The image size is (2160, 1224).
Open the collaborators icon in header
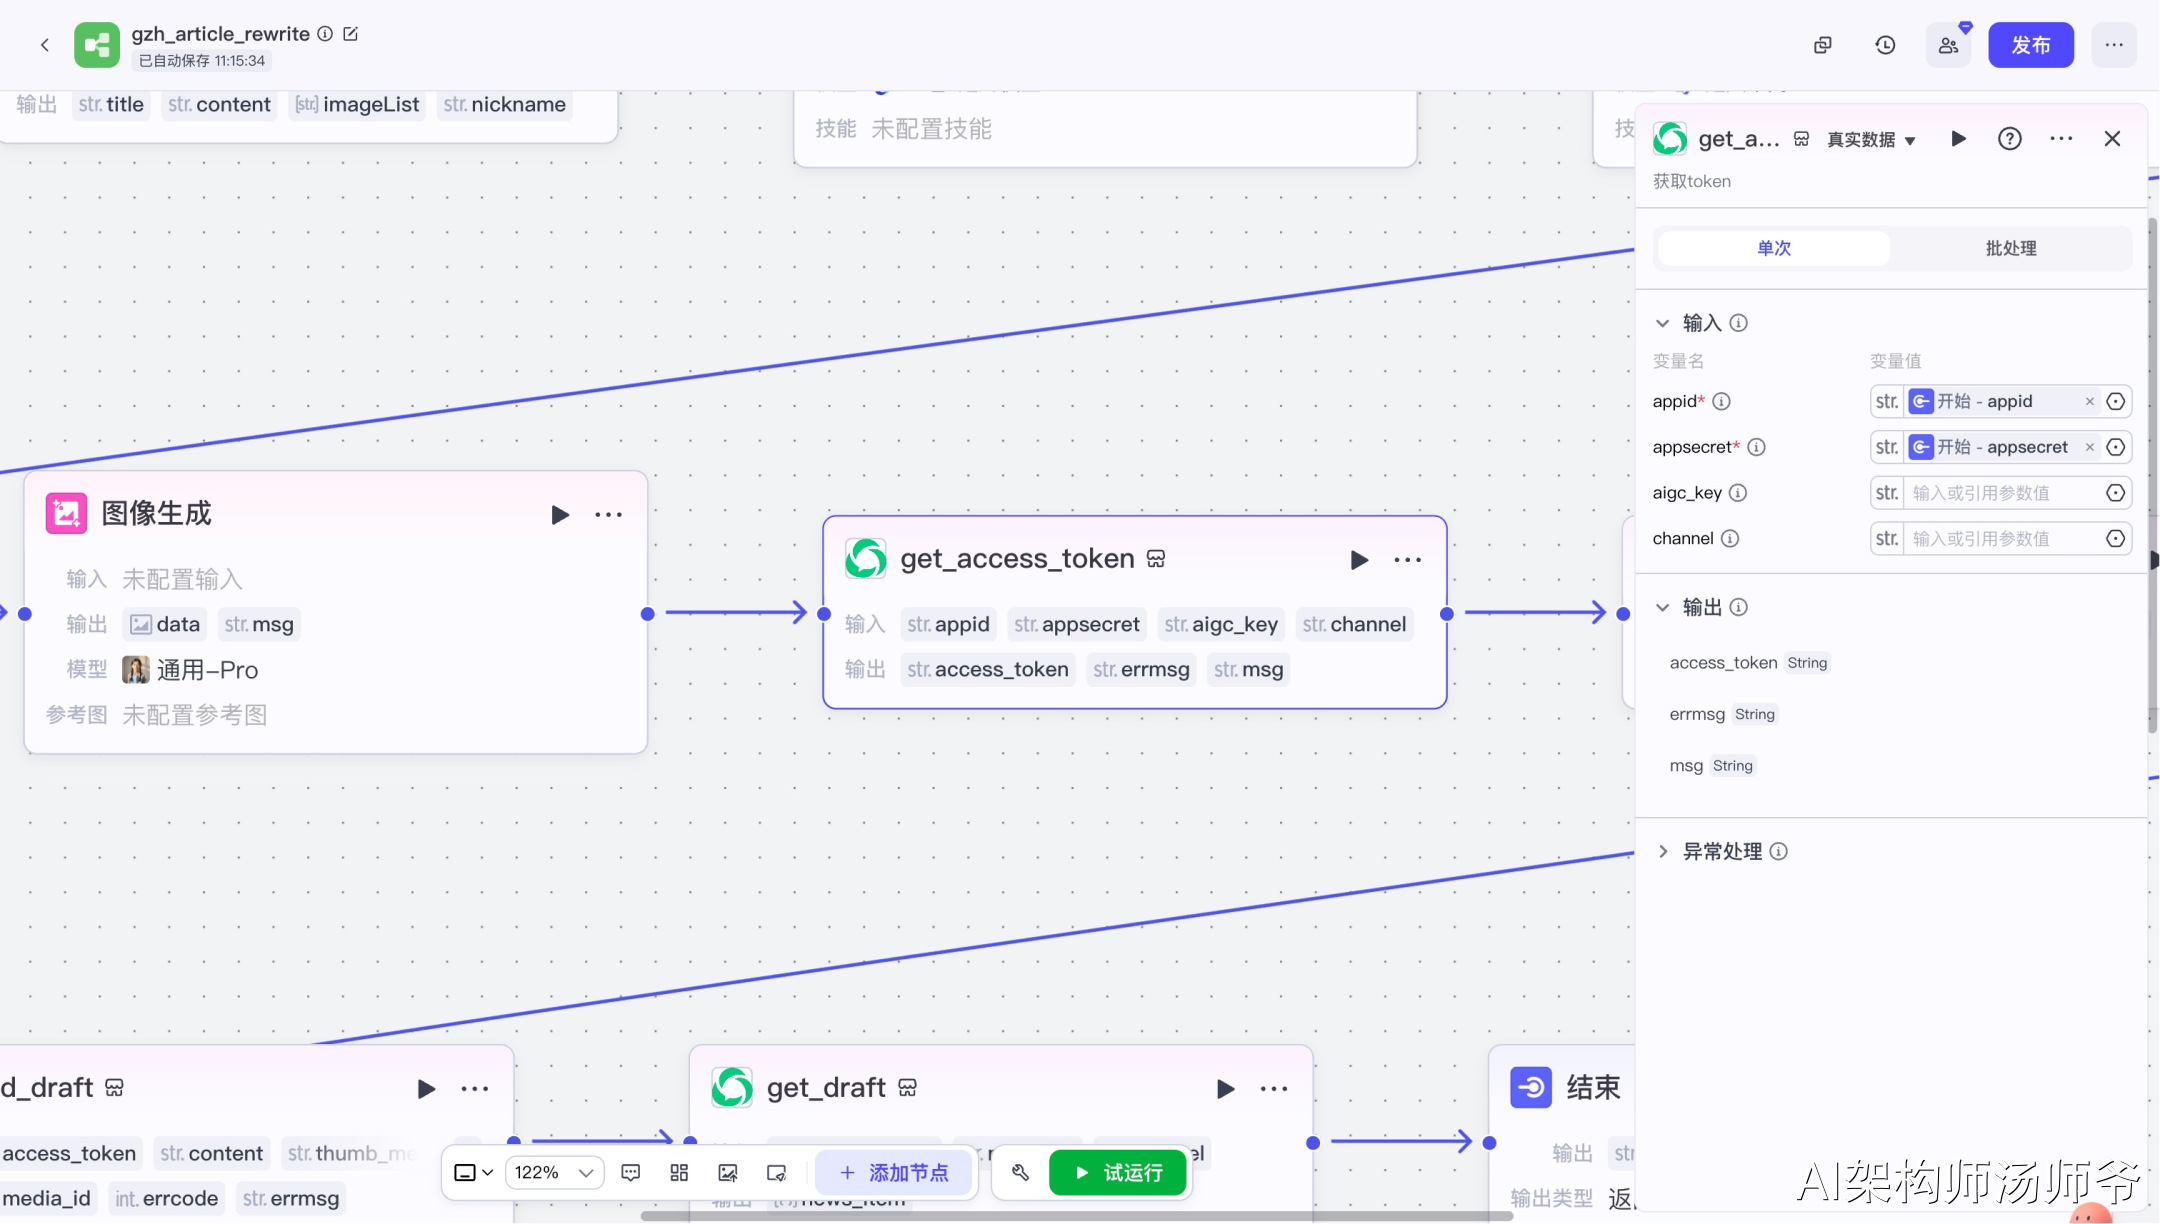[x=1948, y=45]
